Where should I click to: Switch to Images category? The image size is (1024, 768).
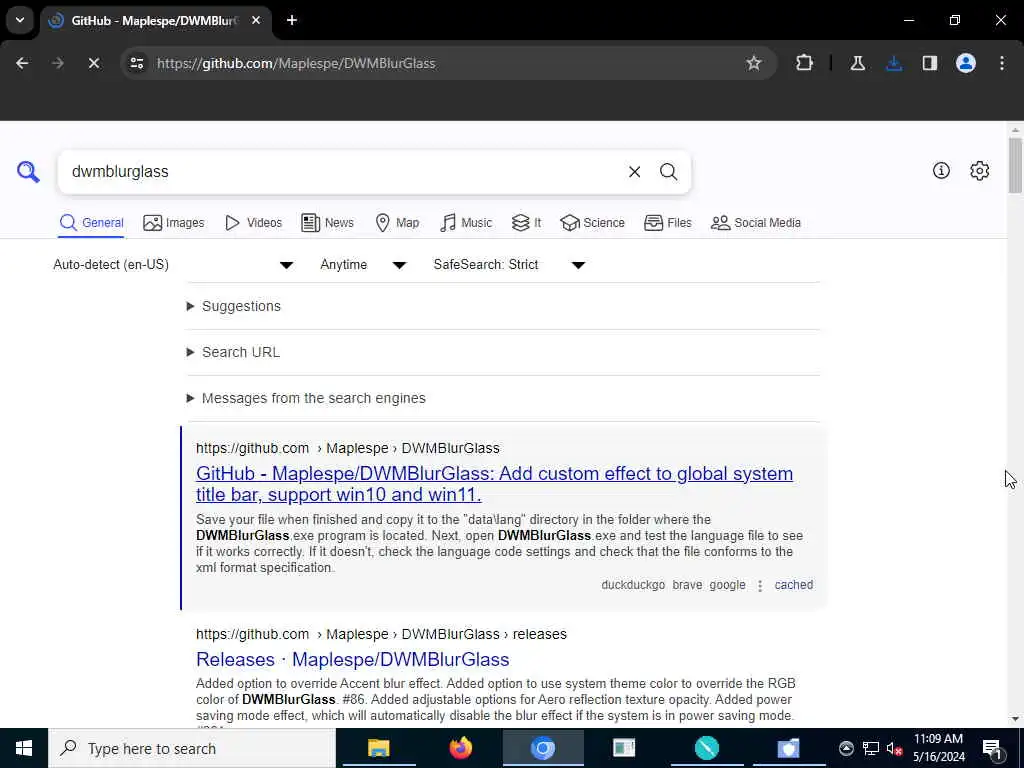pyautogui.click(x=174, y=223)
